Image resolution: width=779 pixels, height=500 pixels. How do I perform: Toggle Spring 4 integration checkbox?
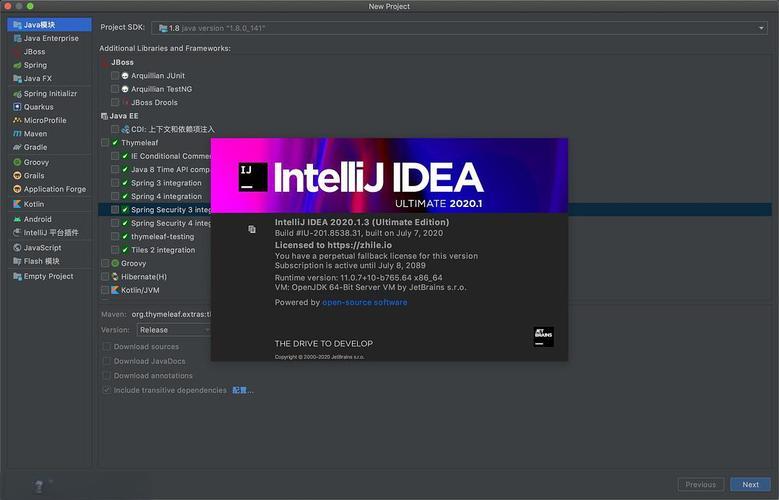(115, 196)
